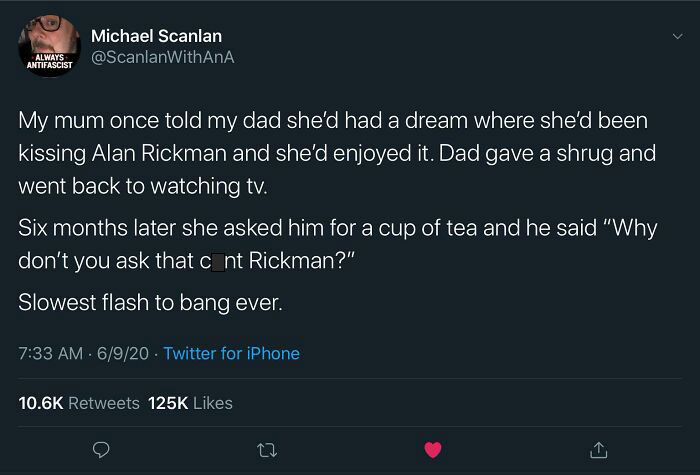Click the 6/9/20 date
This screenshot has width=700, height=475.
(x=125, y=353)
